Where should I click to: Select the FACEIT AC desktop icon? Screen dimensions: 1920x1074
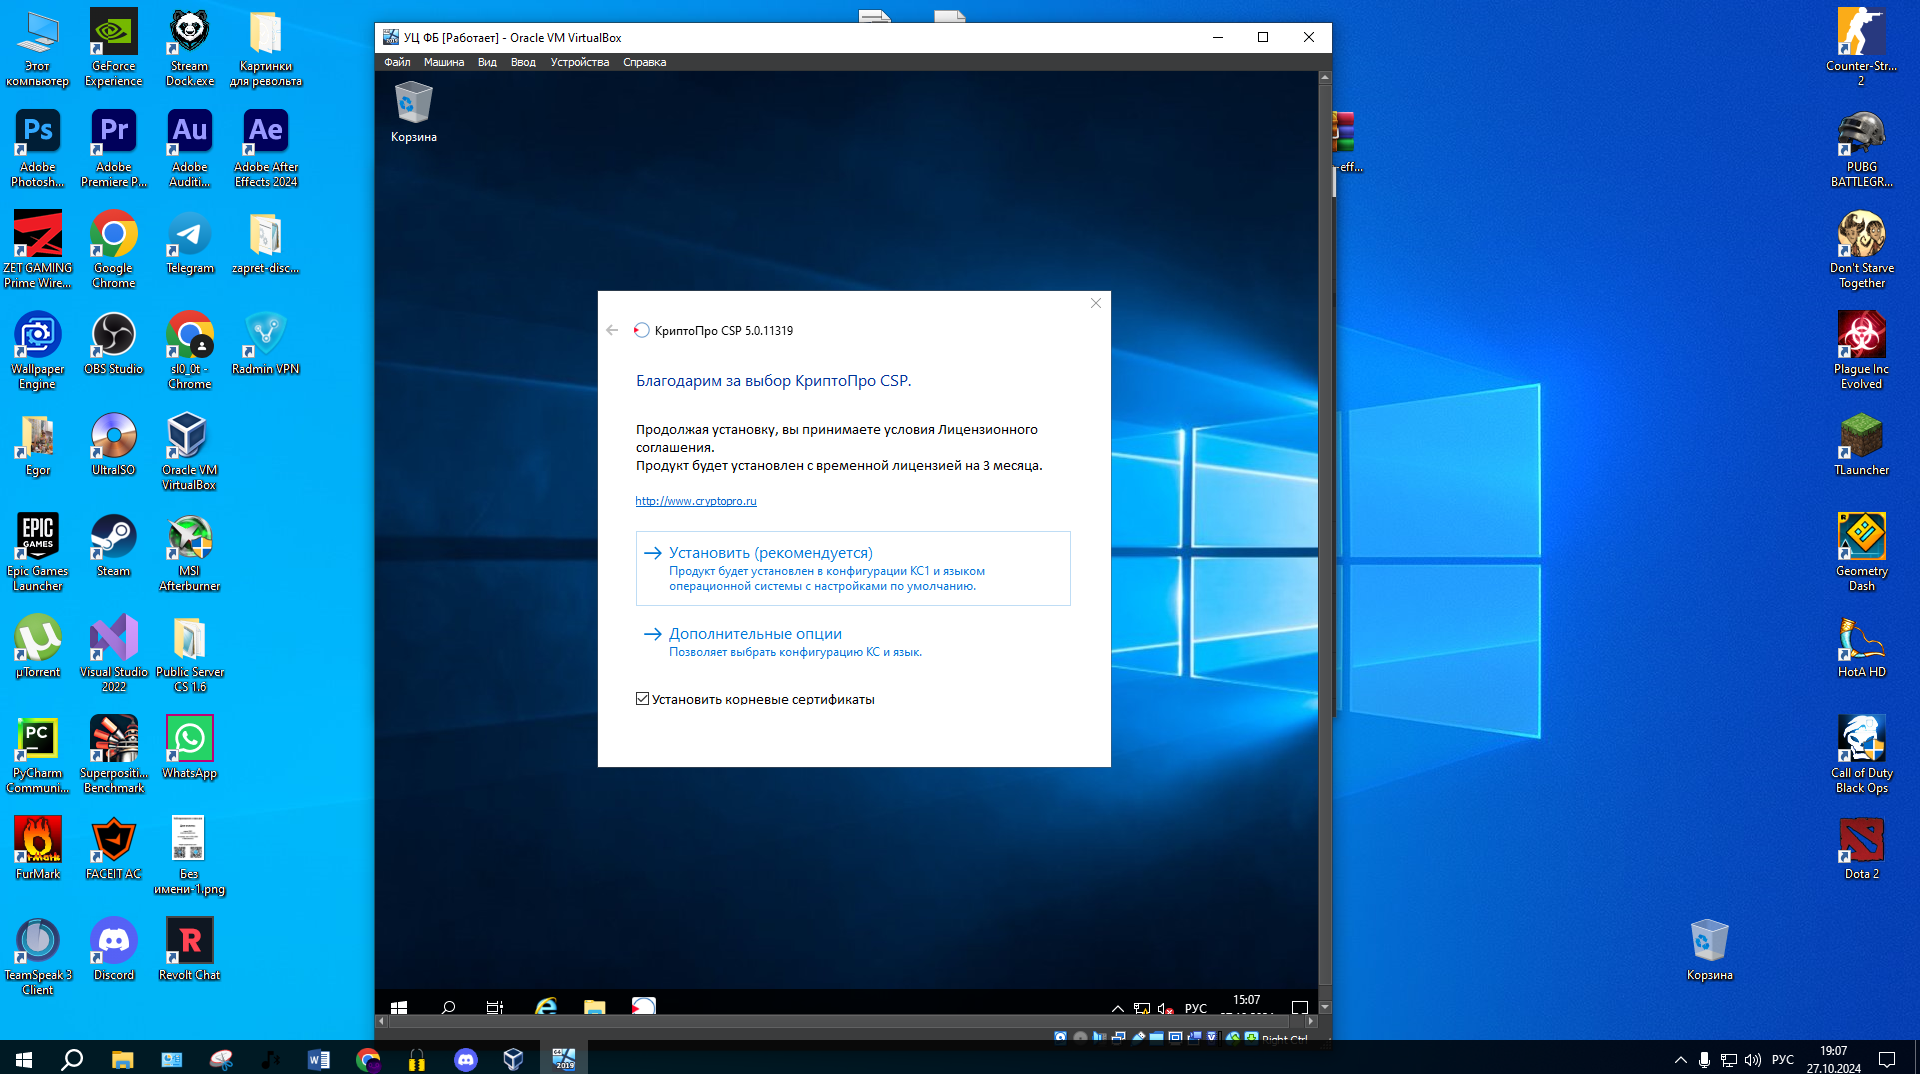[114, 847]
